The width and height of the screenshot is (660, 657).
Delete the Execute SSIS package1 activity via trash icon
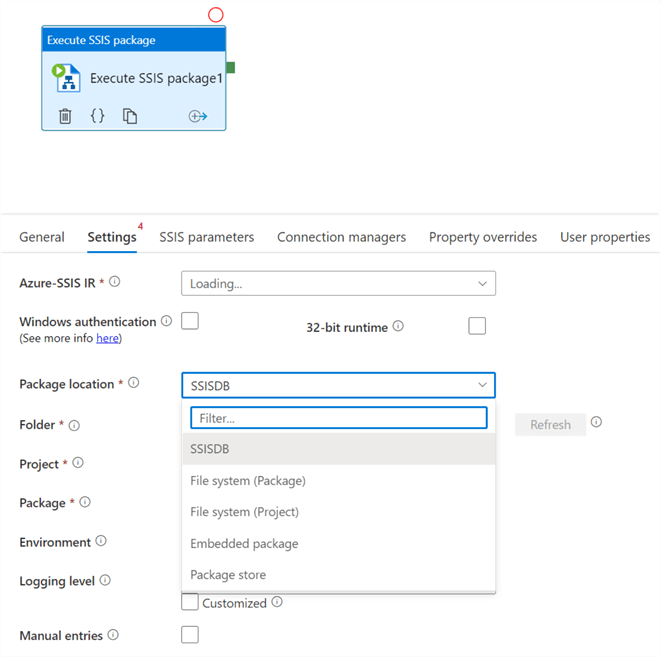[x=65, y=116]
